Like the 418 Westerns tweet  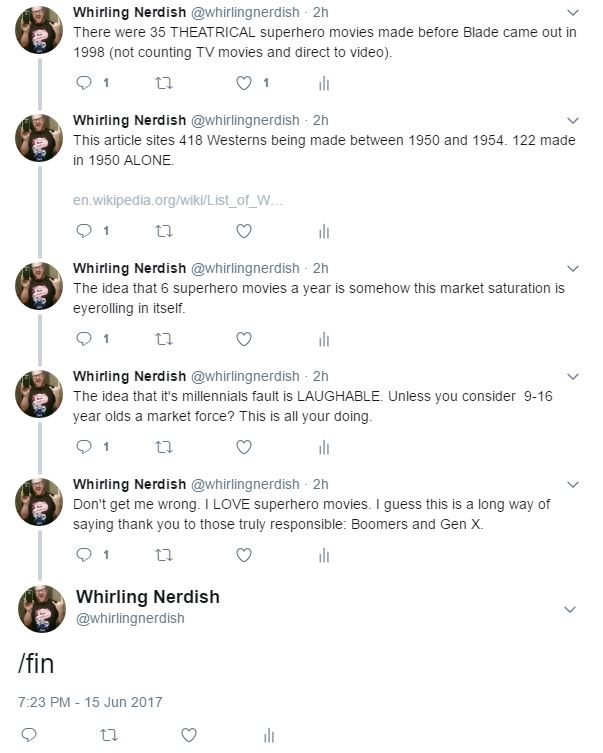coord(243,231)
